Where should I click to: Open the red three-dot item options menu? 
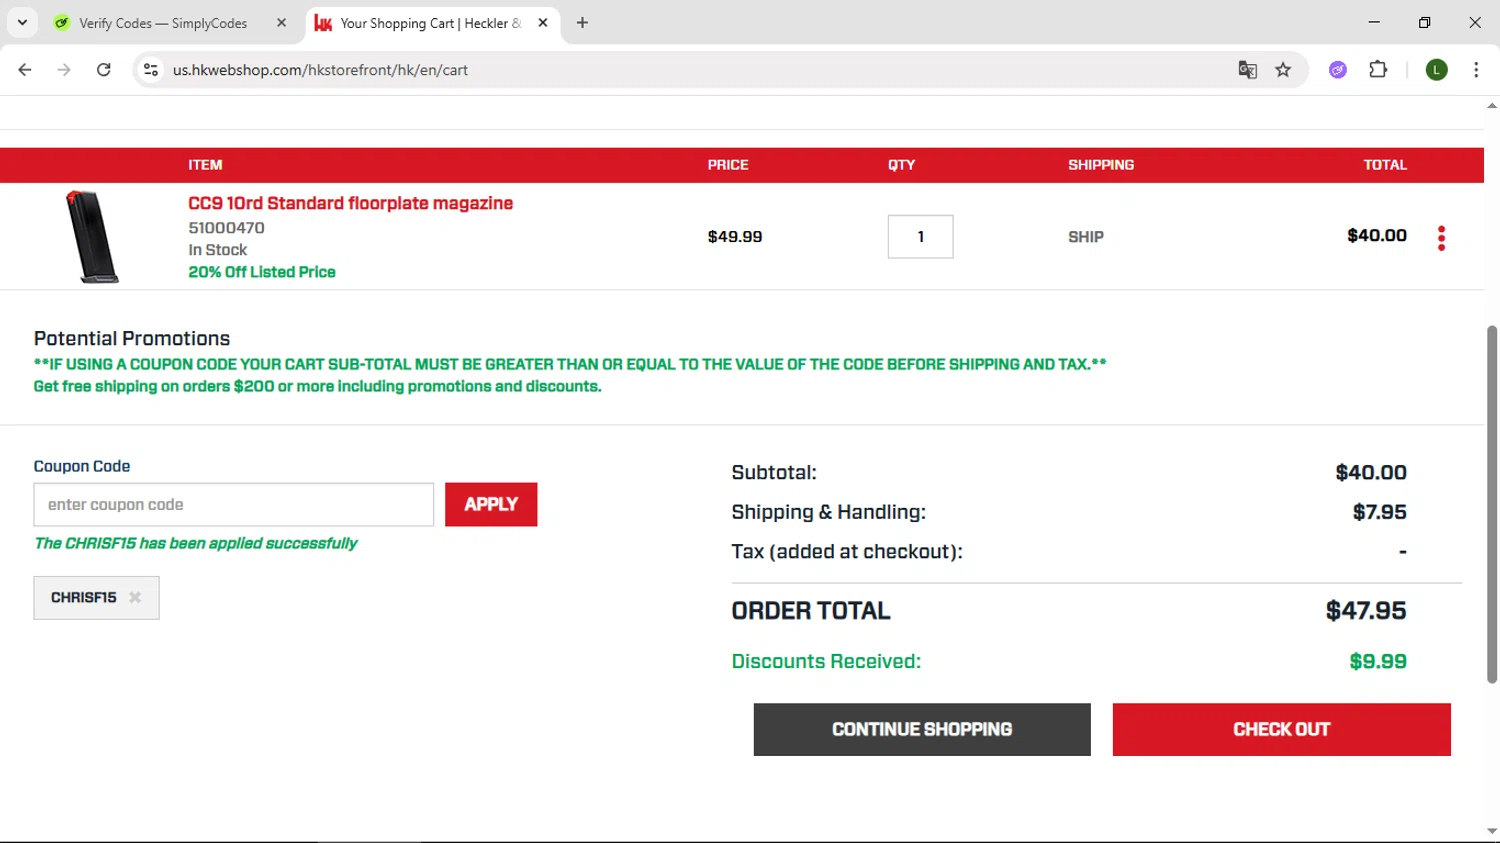tap(1441, 238)
